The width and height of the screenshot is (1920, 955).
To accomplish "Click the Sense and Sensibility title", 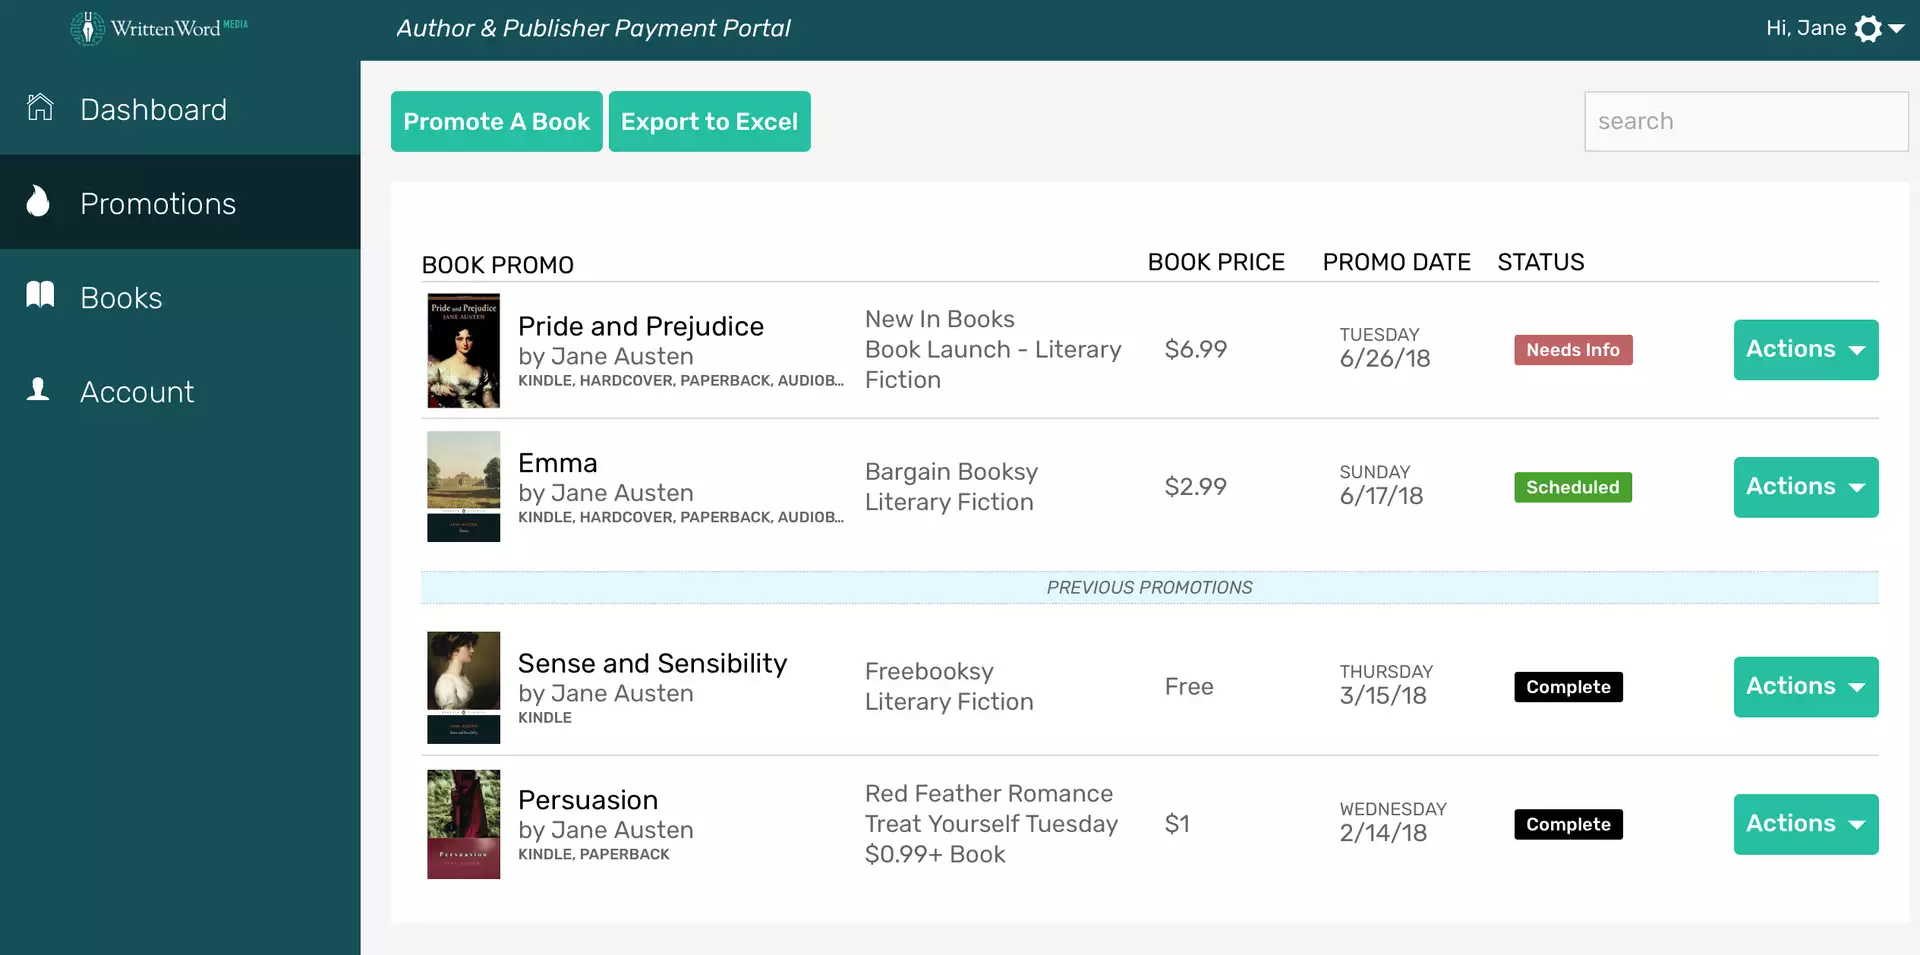I will [x=652, y=663].
